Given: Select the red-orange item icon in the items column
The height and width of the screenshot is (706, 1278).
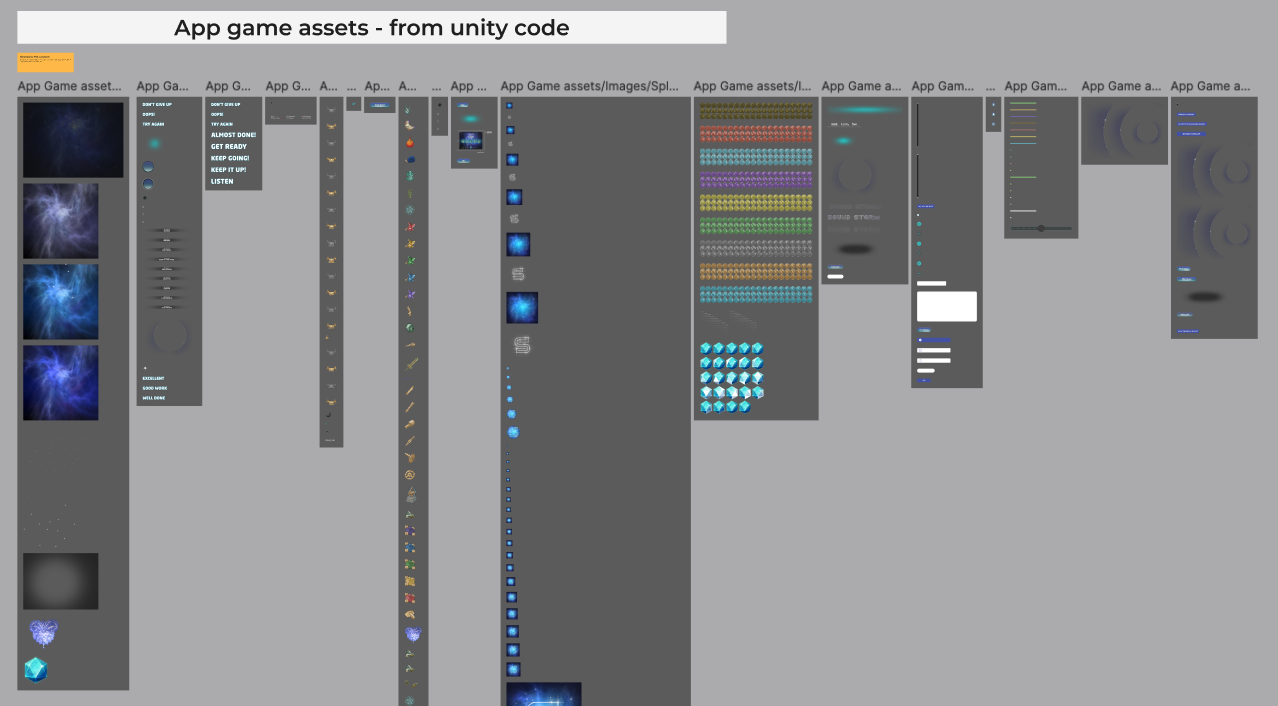Looking at the screenshot, I should [410, 143].
